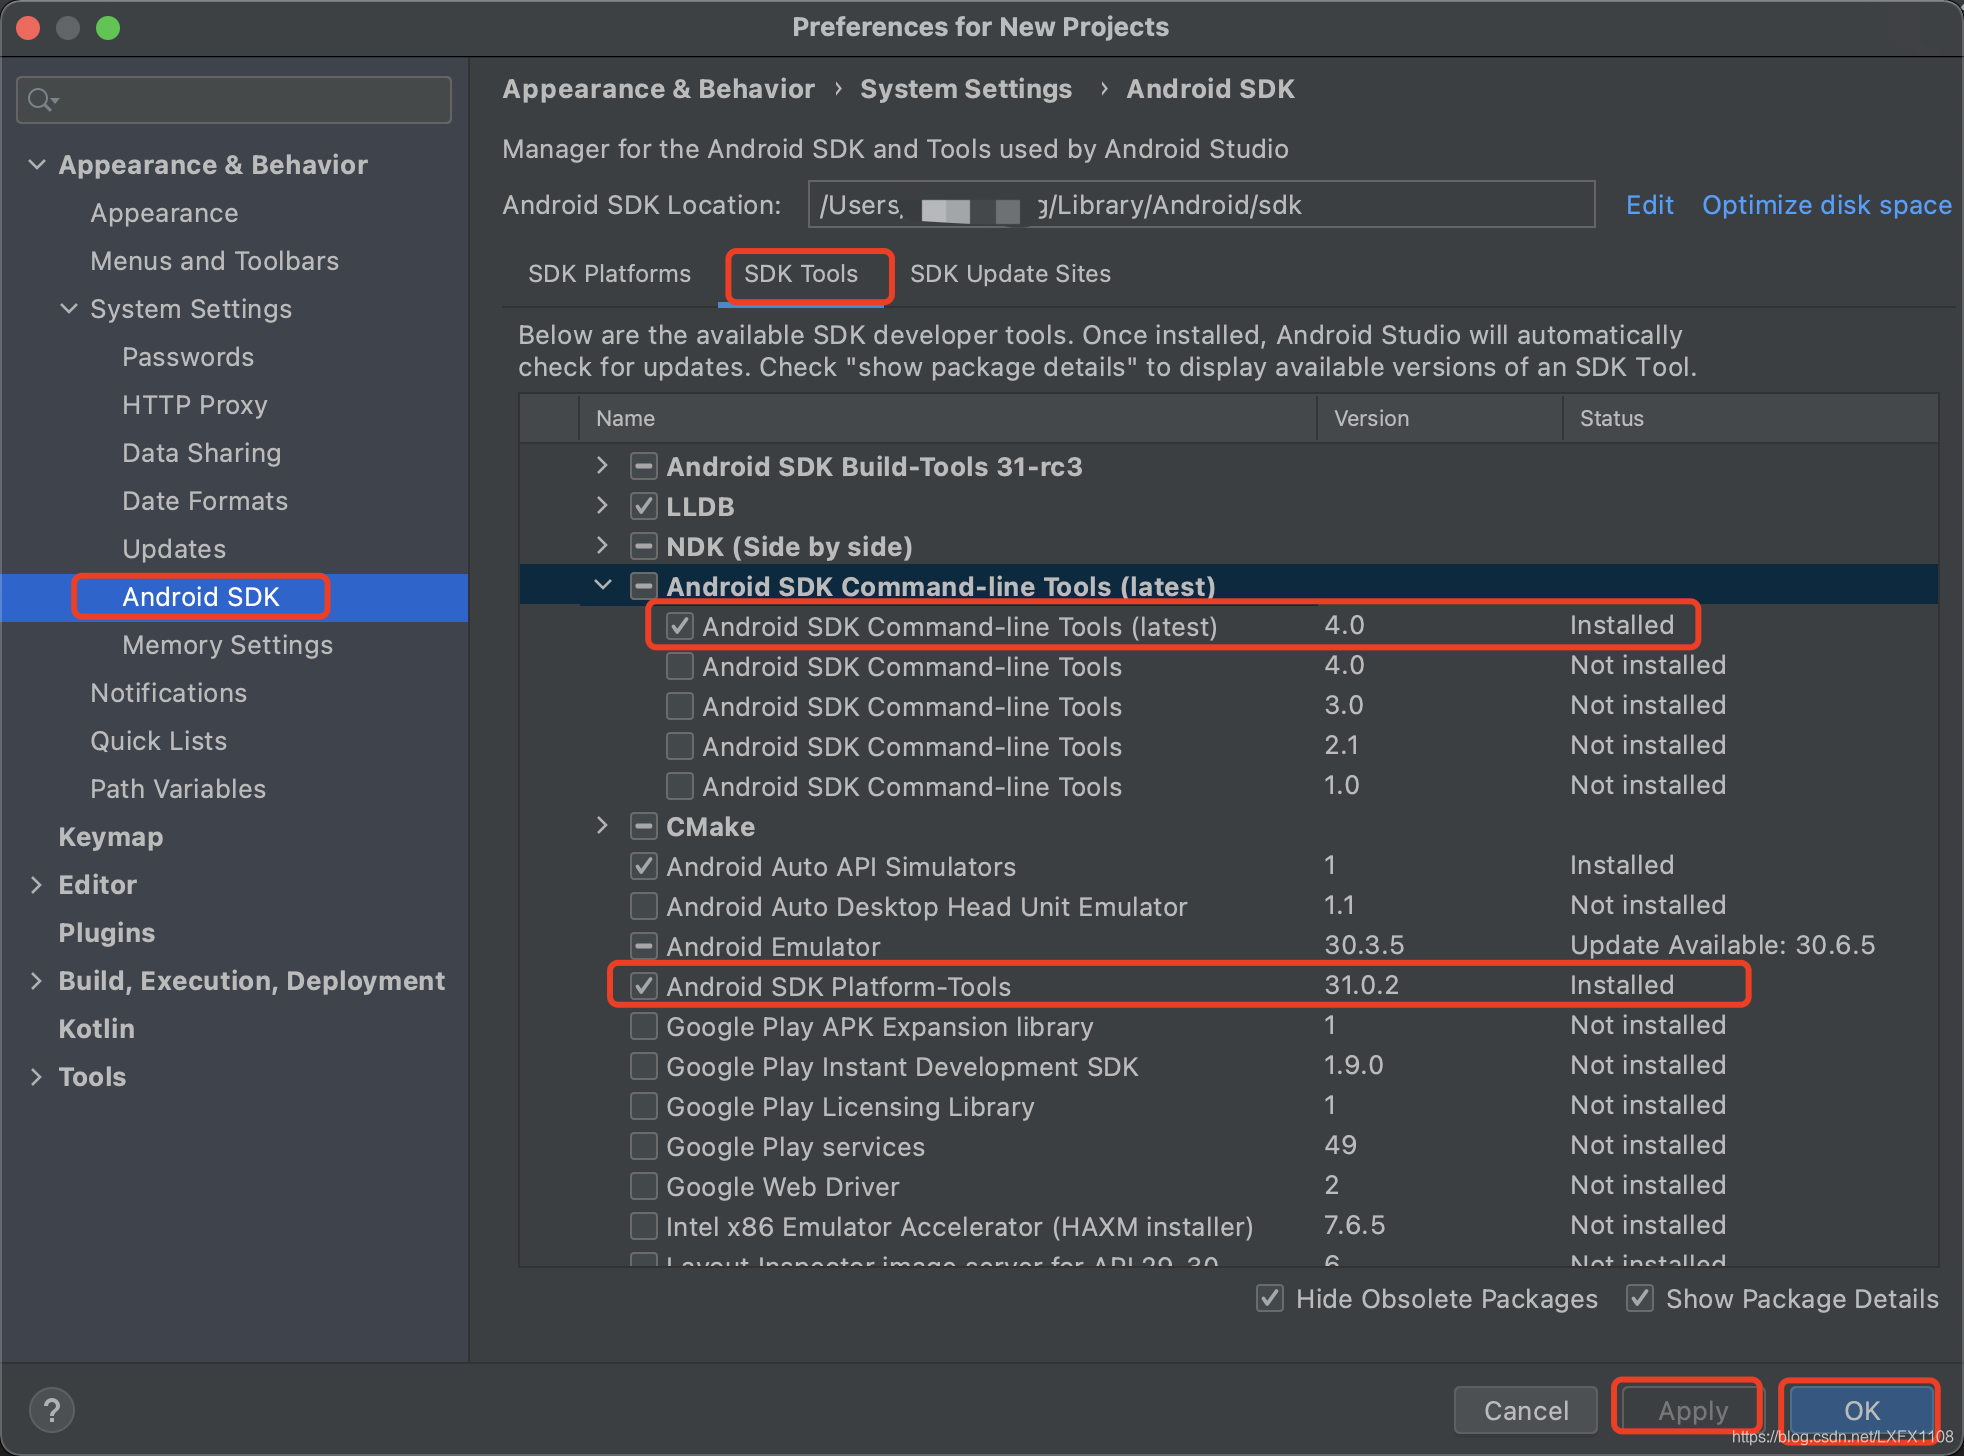Toggle Show Package Details checkbox
Viewport: 1964px width, 1456px height.
1640,1299
